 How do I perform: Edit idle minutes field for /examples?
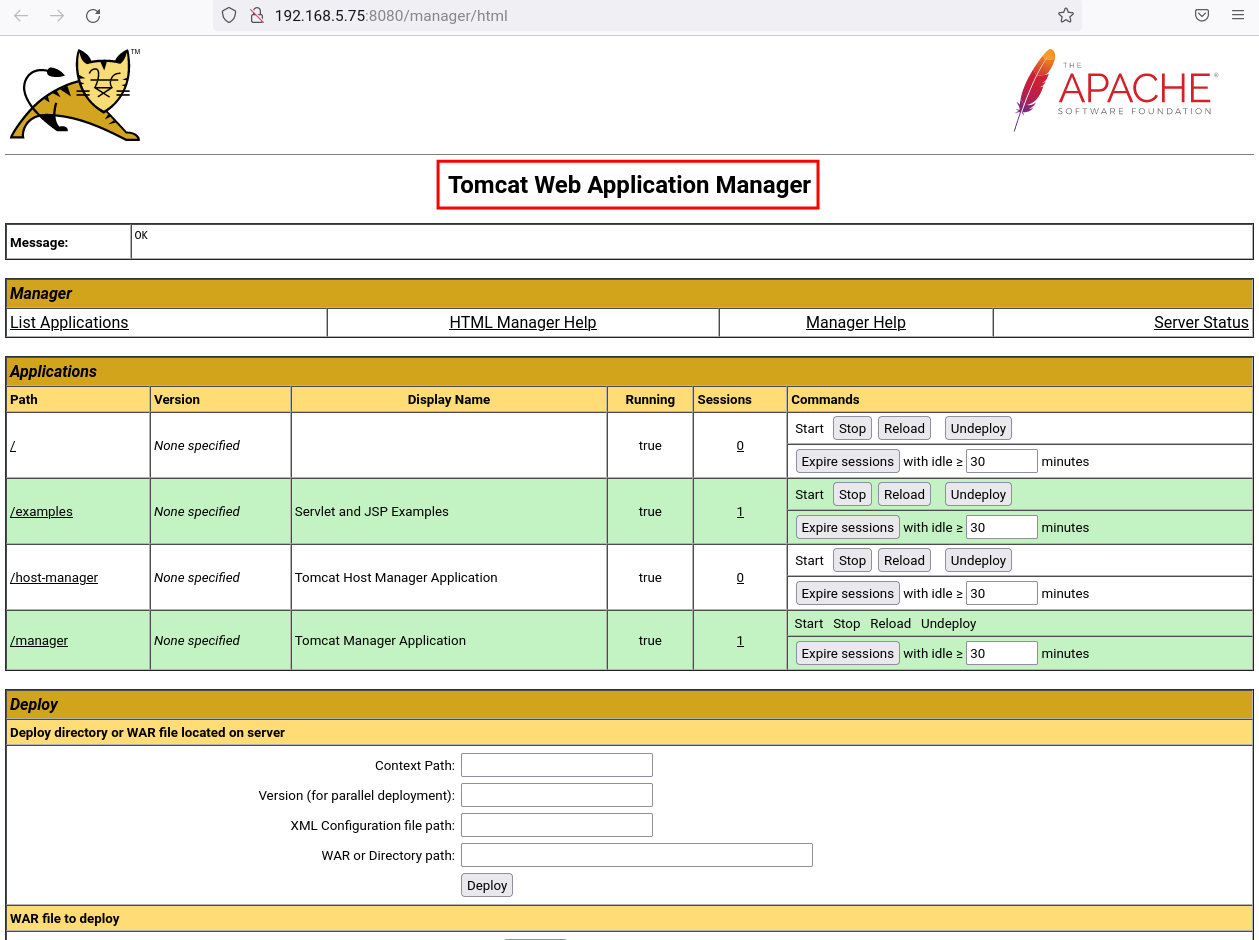(1001, 527)
